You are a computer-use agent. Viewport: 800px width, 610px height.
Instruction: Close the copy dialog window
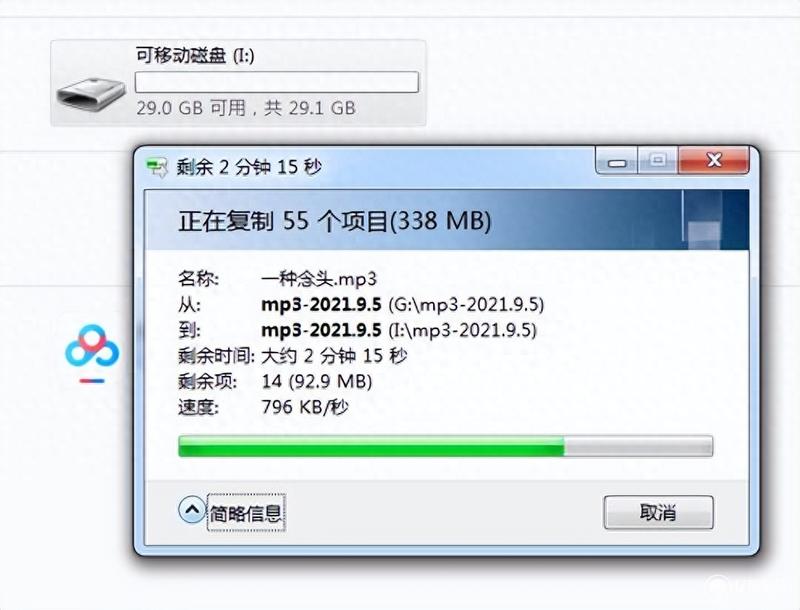point(714,161)
